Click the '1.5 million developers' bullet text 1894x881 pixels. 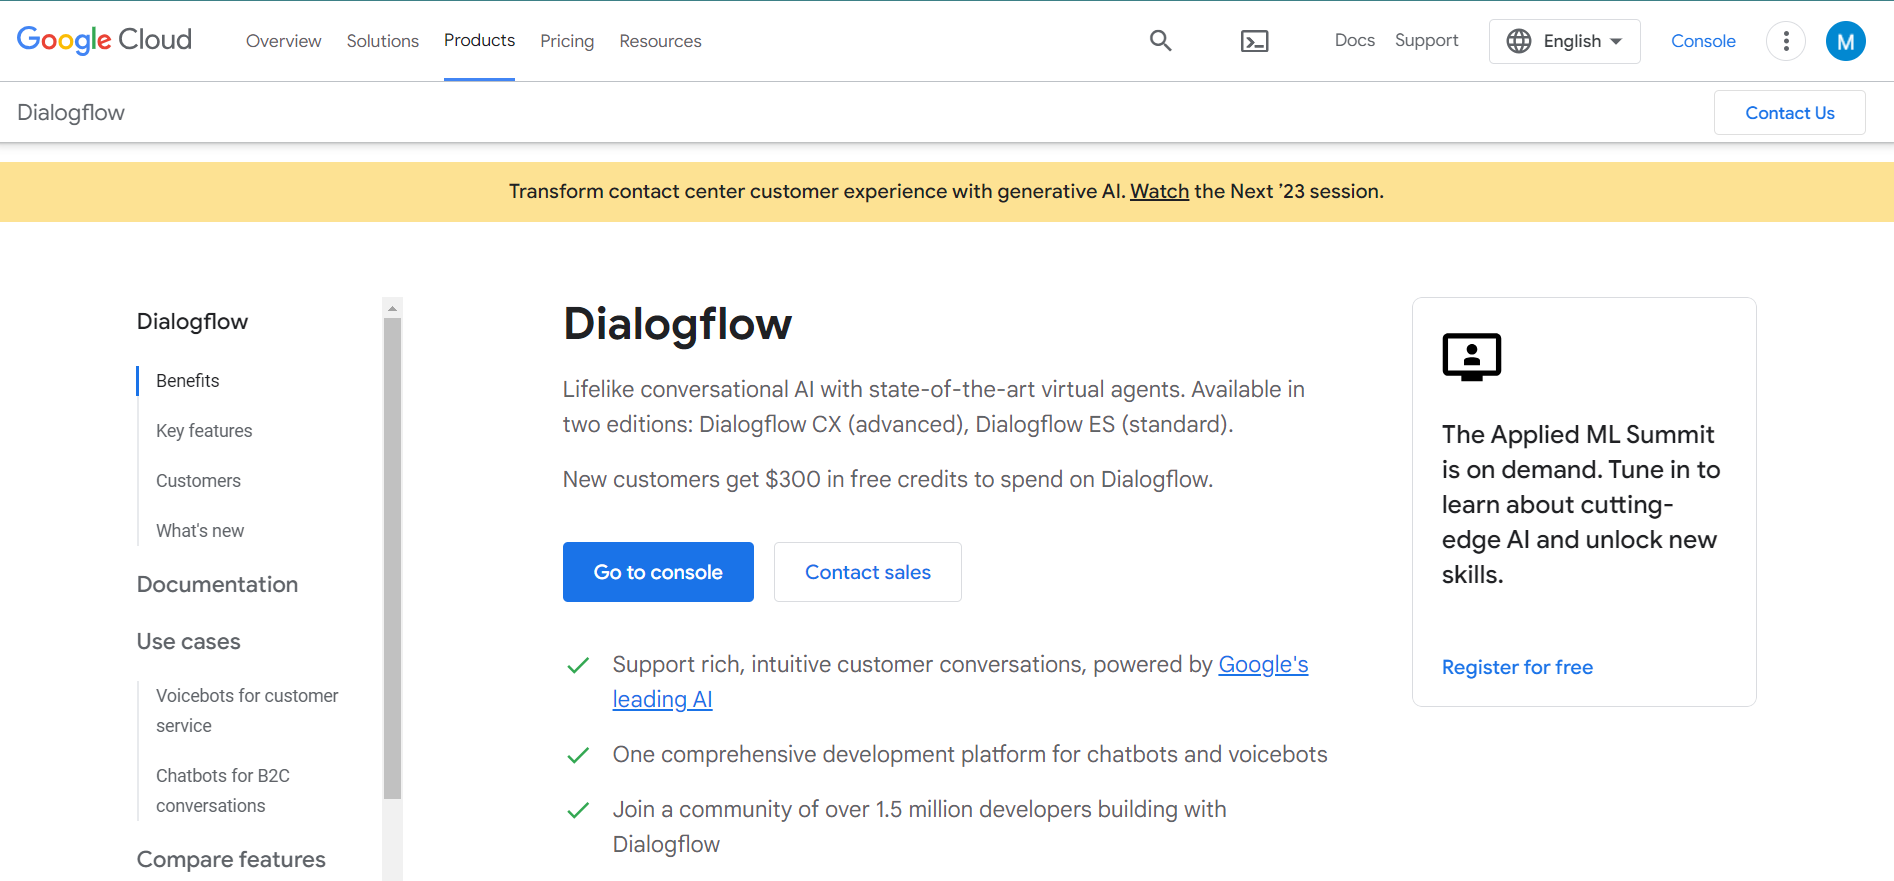click(x=919, y=826)
